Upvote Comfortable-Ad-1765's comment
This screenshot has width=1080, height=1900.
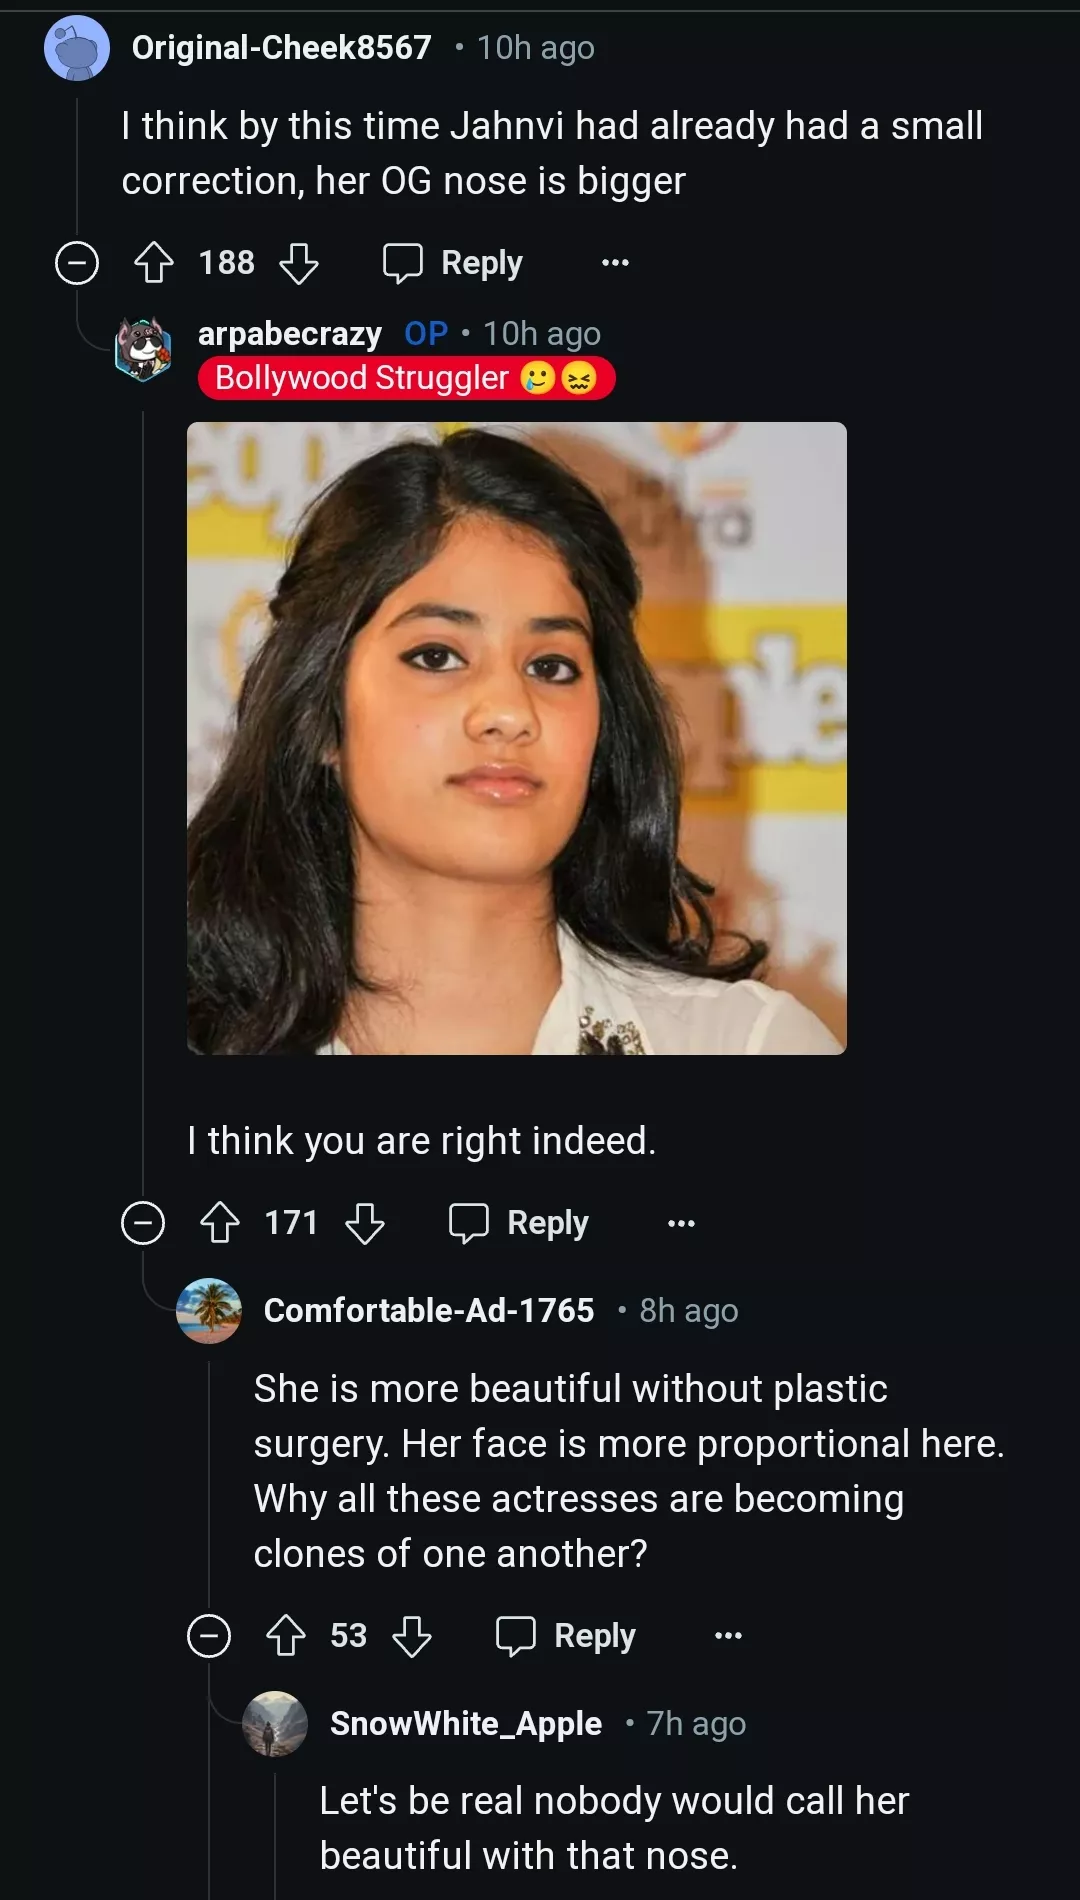coord(286,1636)
